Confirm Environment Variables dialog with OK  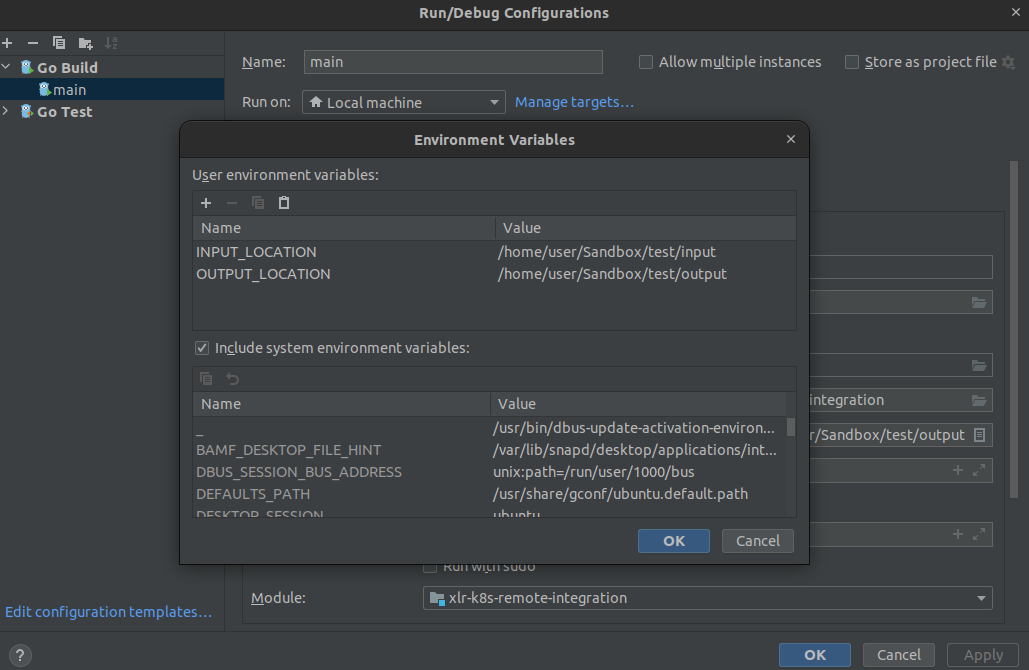point(673,541)
